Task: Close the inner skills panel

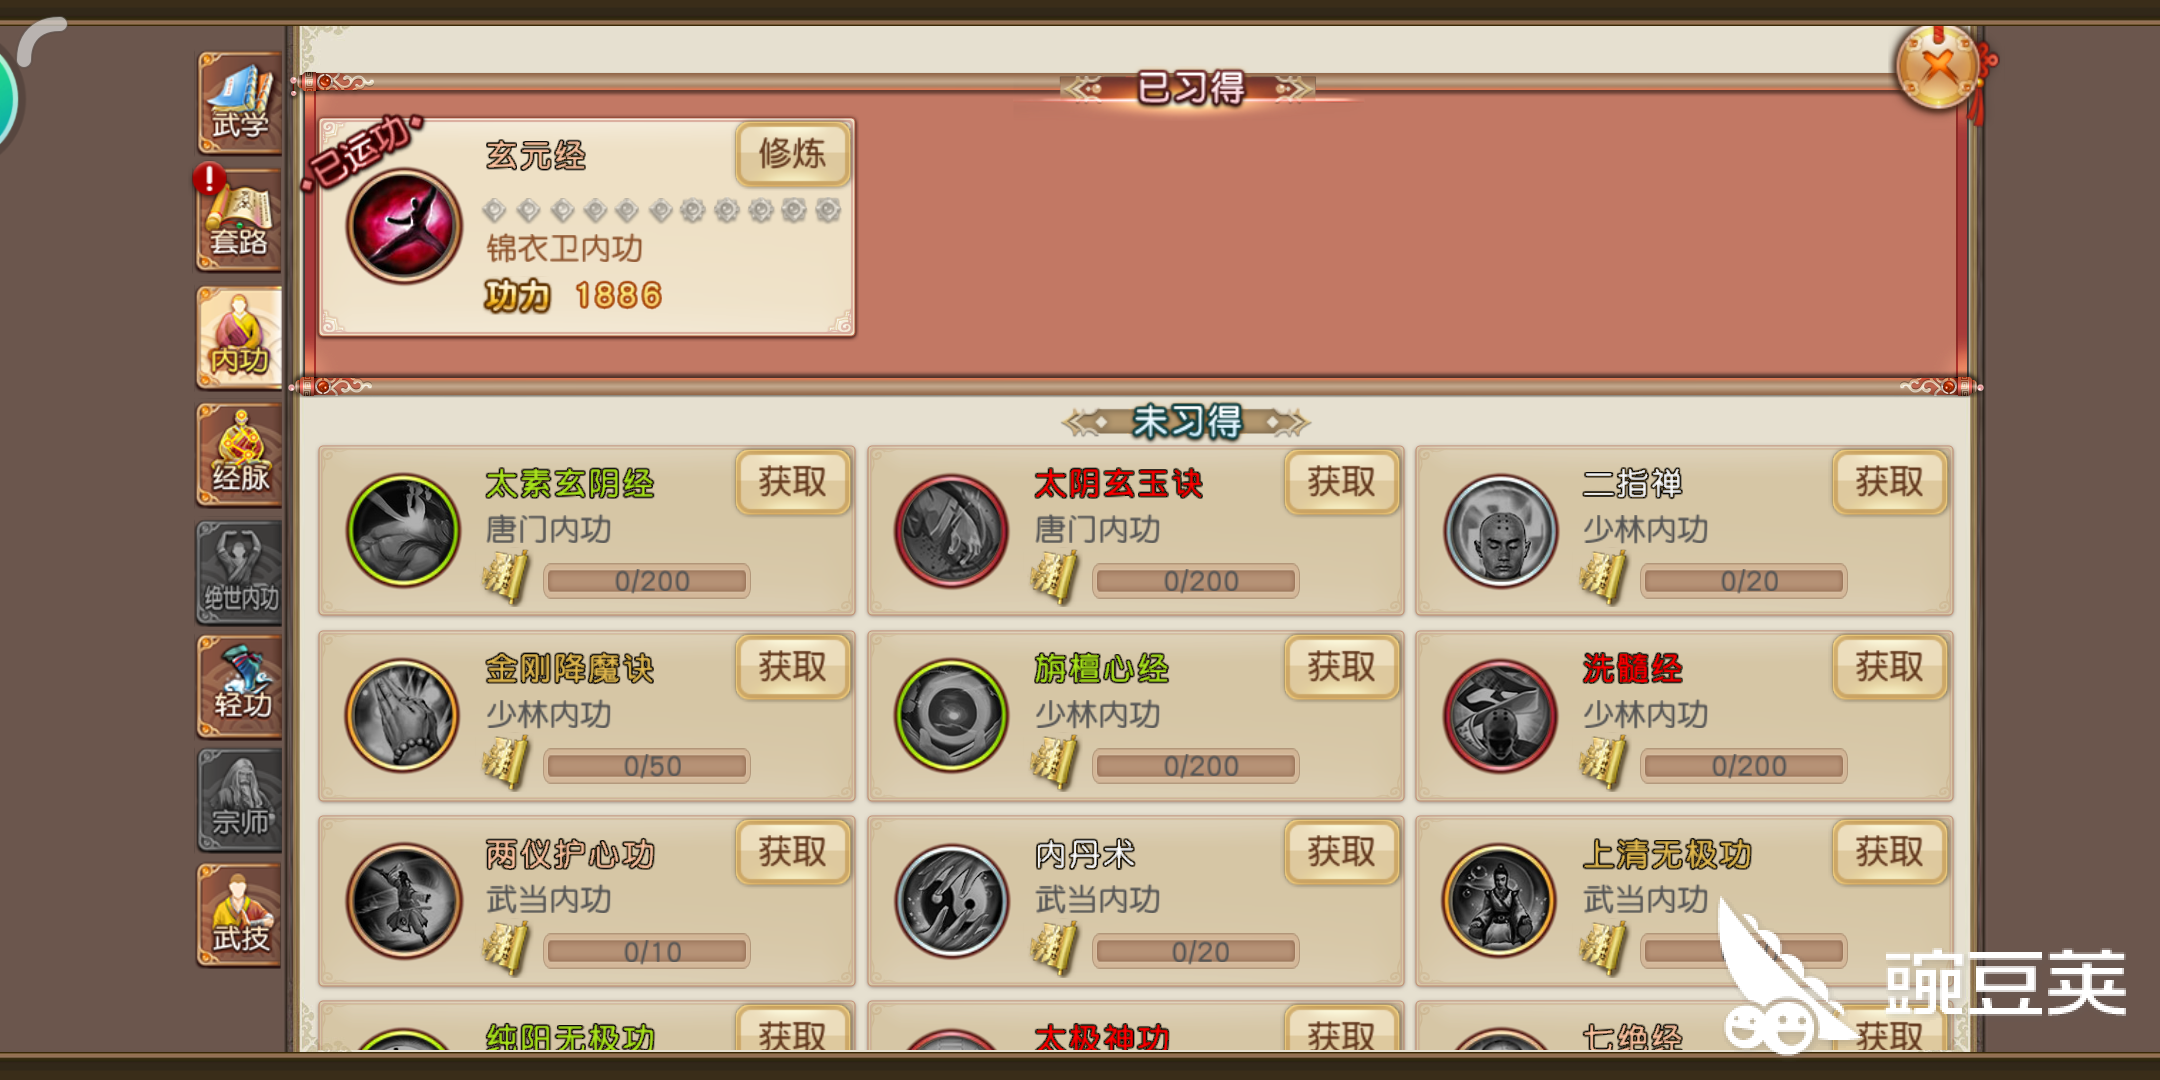Action: [1939, 67]
